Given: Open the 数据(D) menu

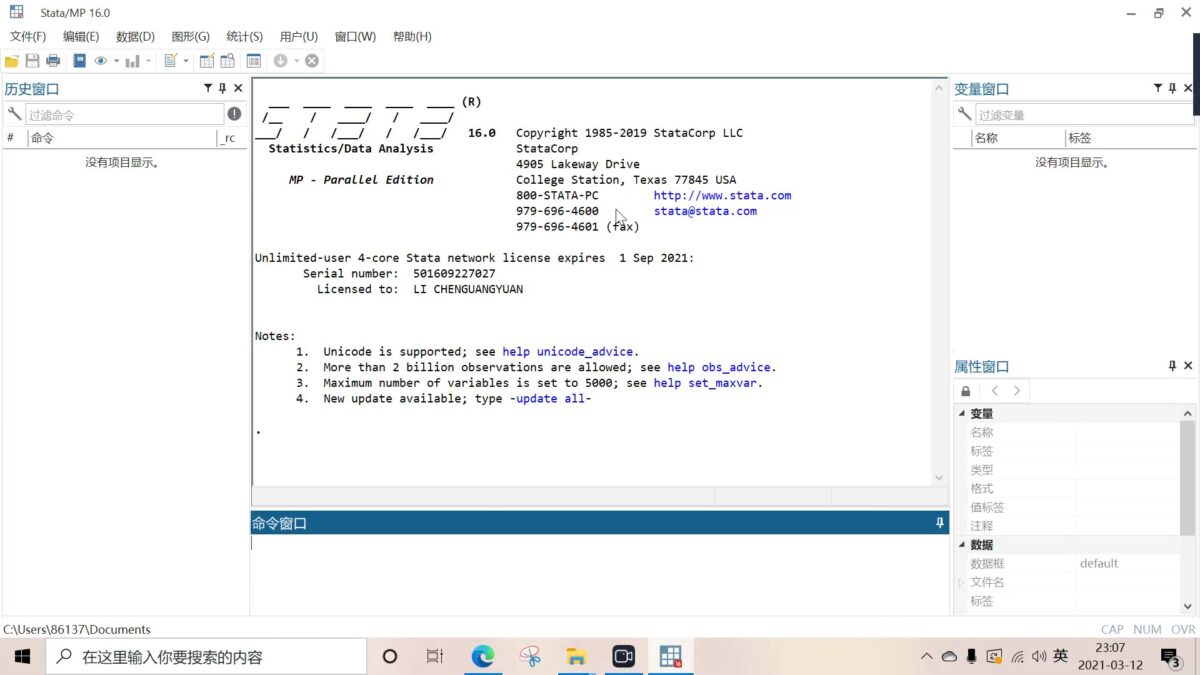Looking at the screenshot, I should pyautogui.click(x=135, y=36).
